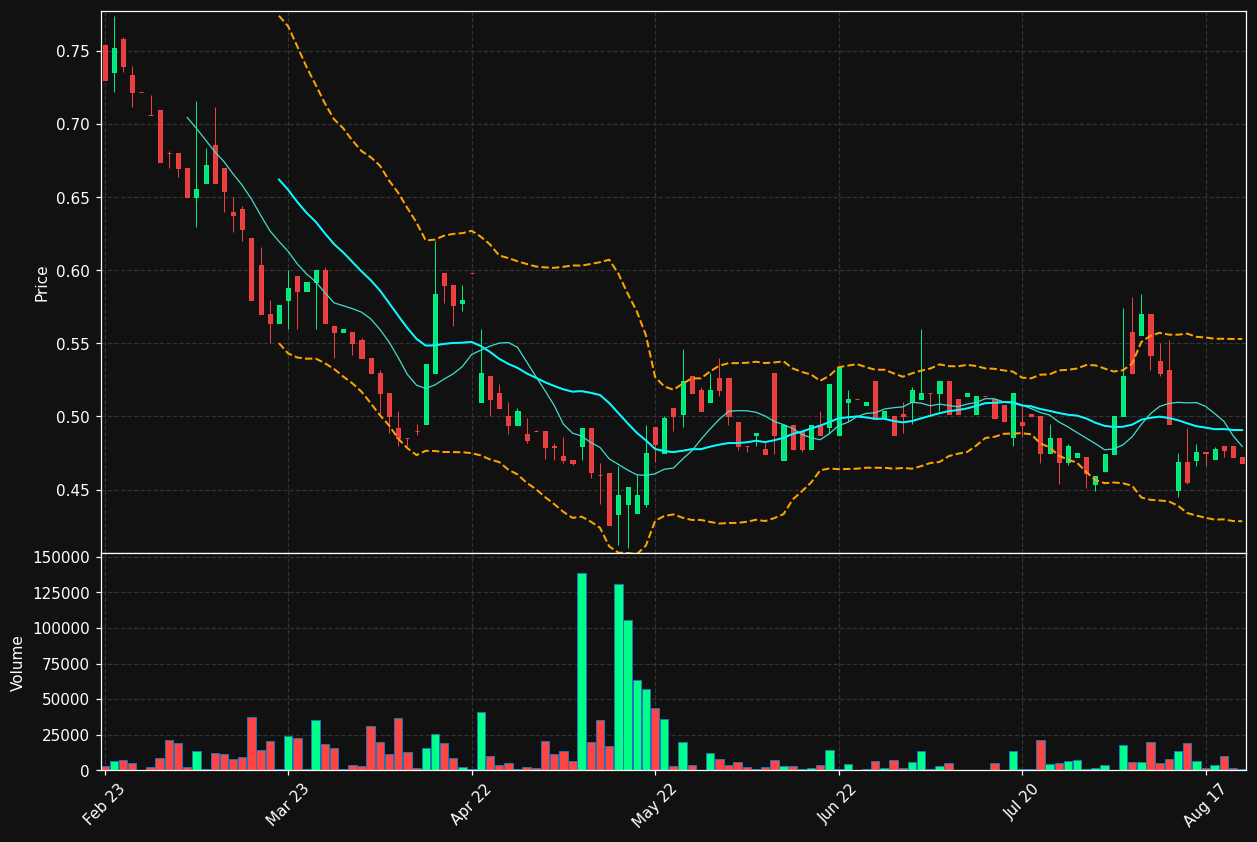Screen dimensions: 1257x842
Task: Click the 0.65 price axis label
Action: pos(74,198)
